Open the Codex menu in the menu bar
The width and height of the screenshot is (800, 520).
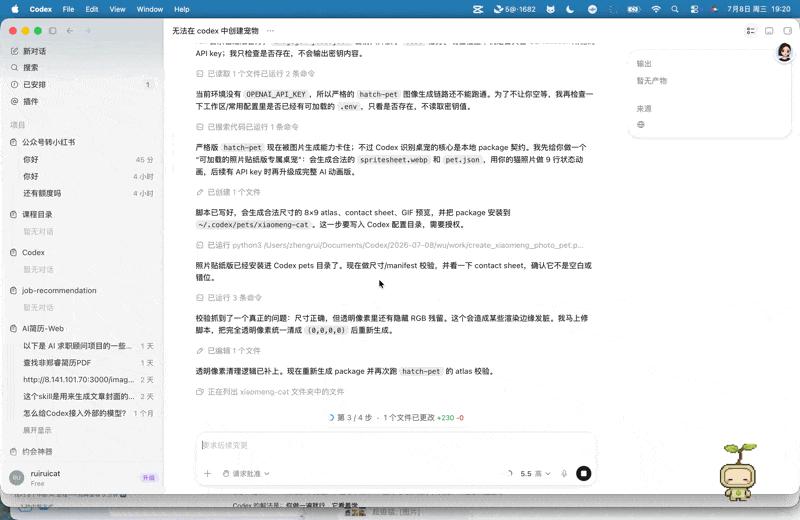pyautogui.click(x=41, y=9)
